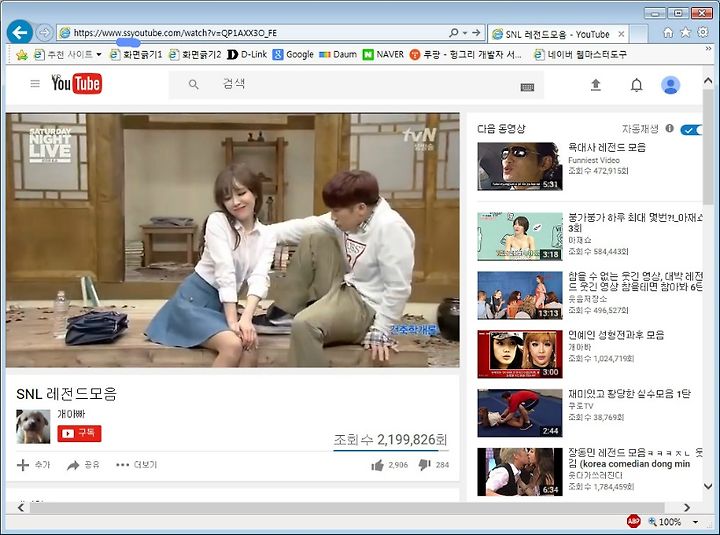The width and height of the screenshot is (720, 535).
Task: Open the on-screen keyboard icon in search box
Action: 527,87
